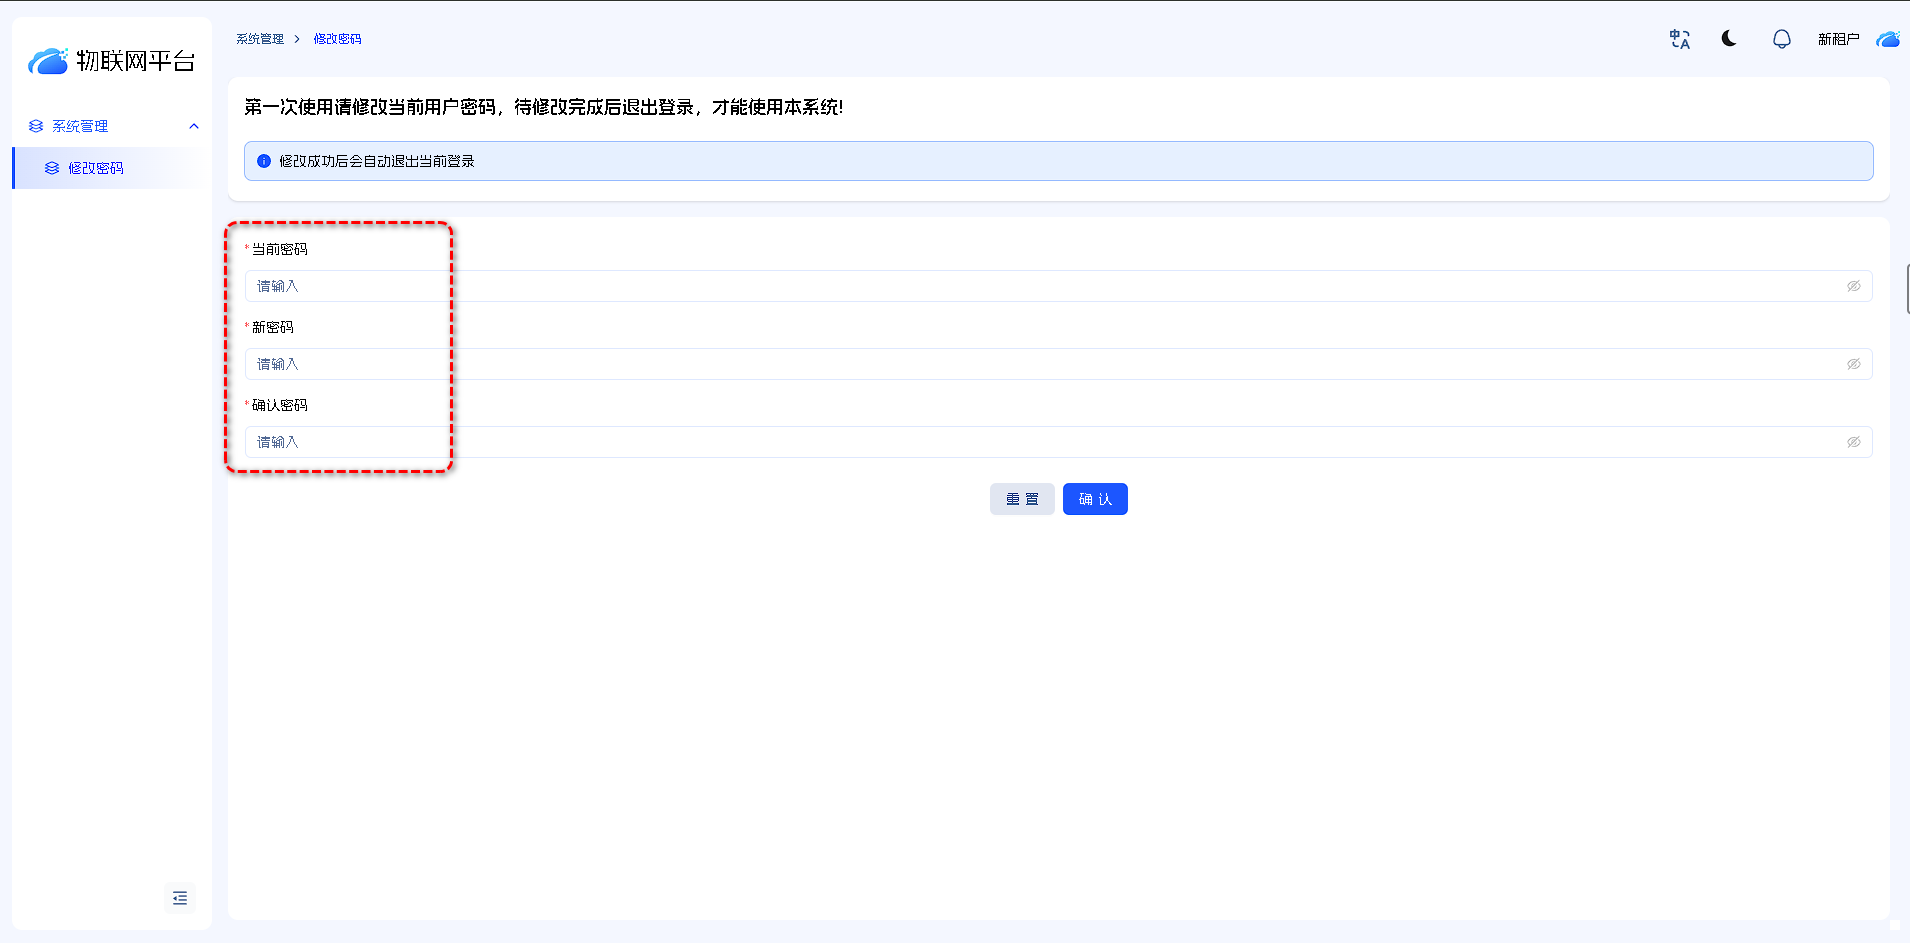1910x943 pixels.
Task: Click the 修改密码 sidebar stack icon
Action: [52, 168]
